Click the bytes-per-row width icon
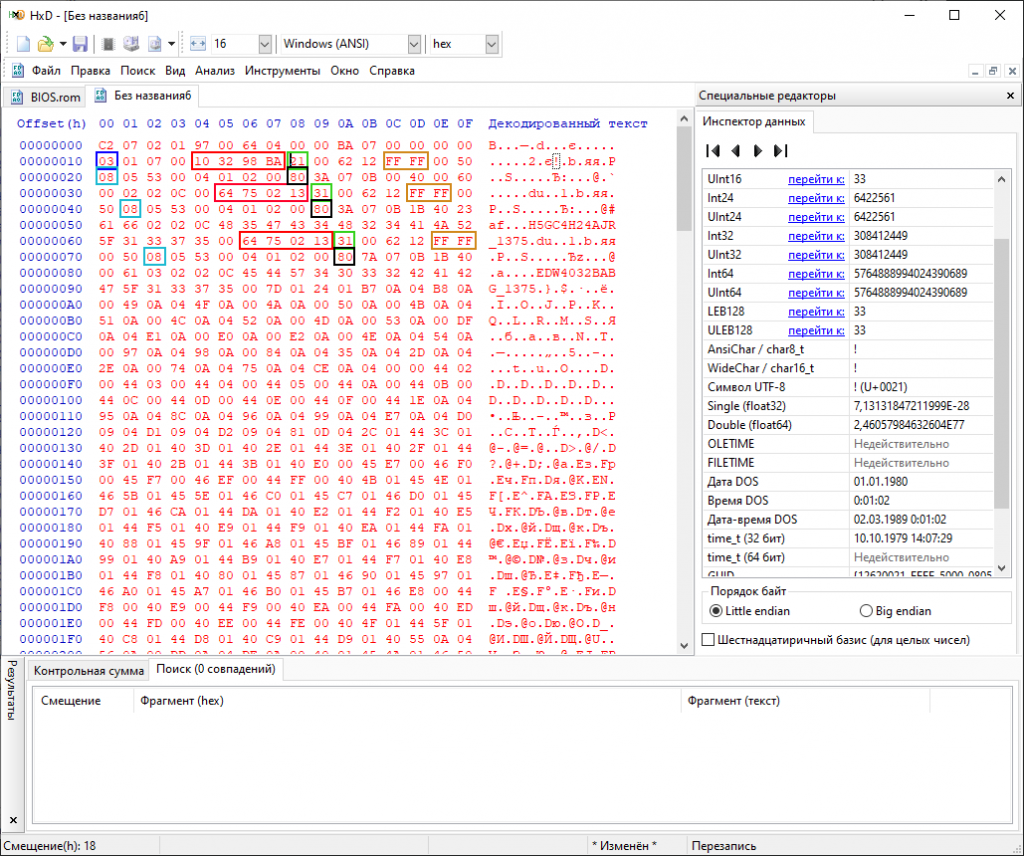Image resolution: width=1024 pixels, height=856 pixels. [x=197, y=44]
